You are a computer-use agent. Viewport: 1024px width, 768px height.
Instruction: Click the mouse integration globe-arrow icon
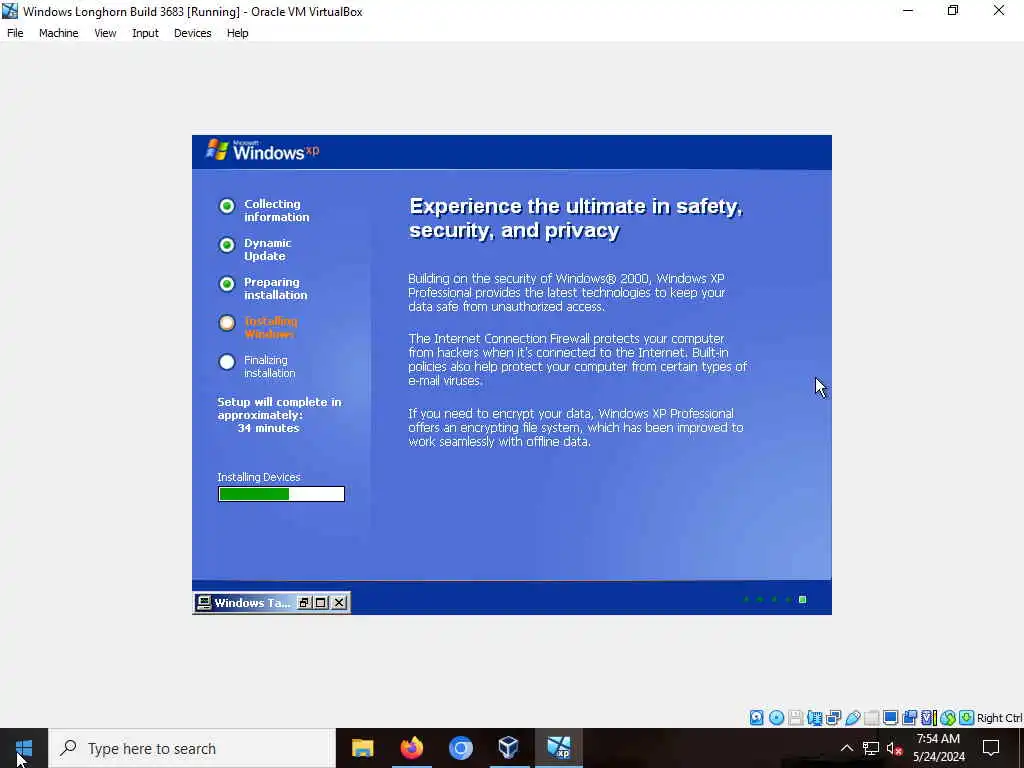pos(948,718)
